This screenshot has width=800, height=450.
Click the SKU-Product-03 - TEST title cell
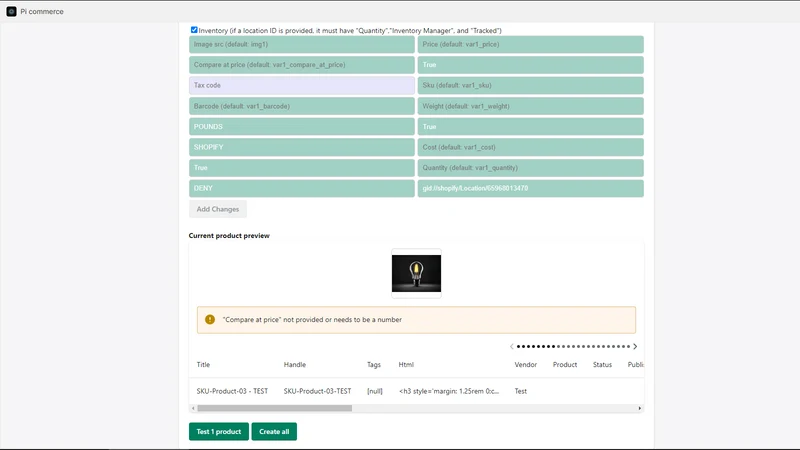(232, 391)
